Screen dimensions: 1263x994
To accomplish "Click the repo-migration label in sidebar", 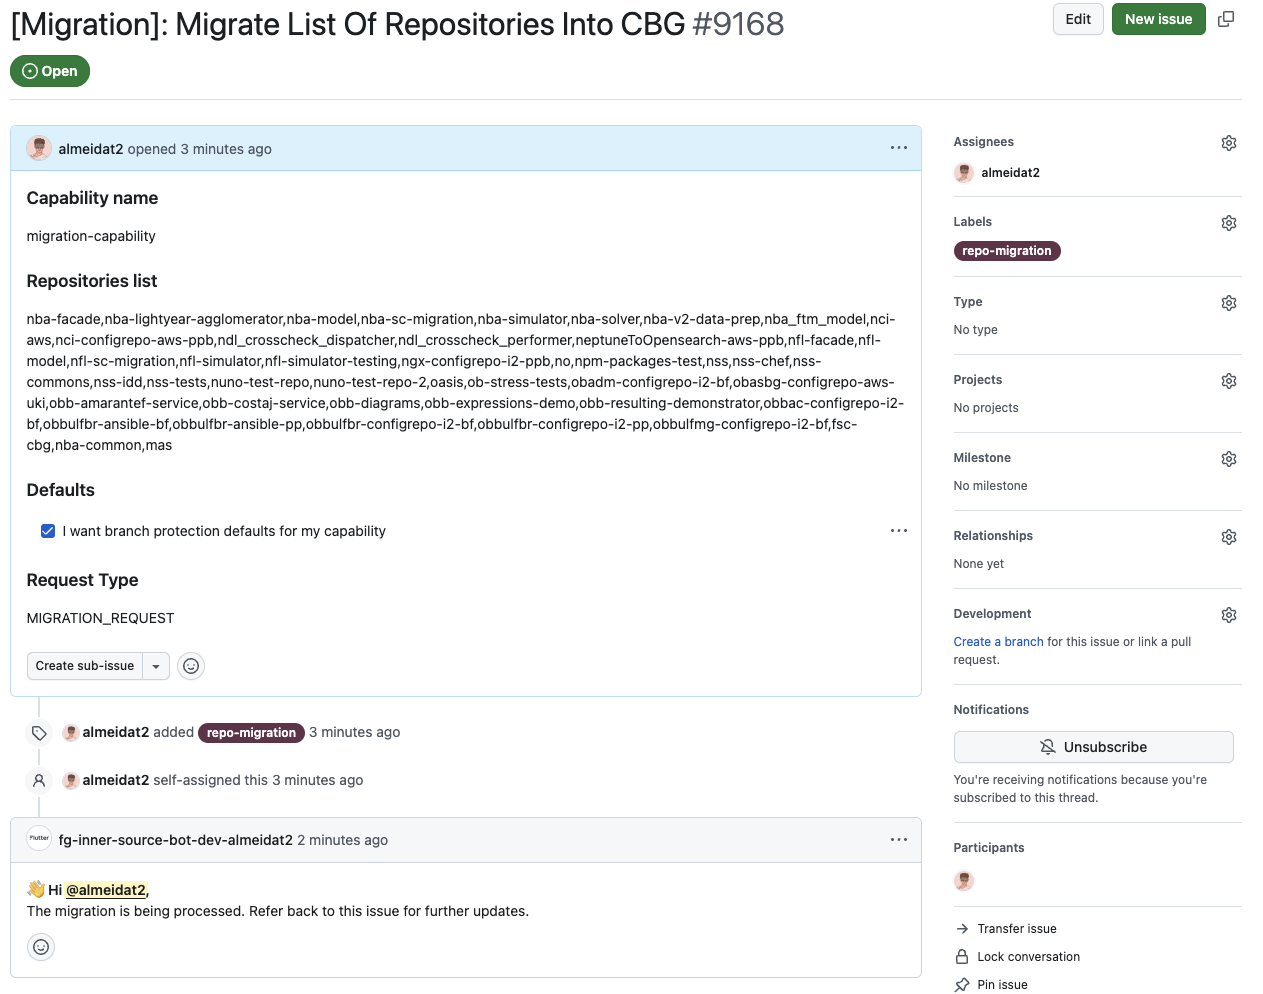I will pos(1006,251).
